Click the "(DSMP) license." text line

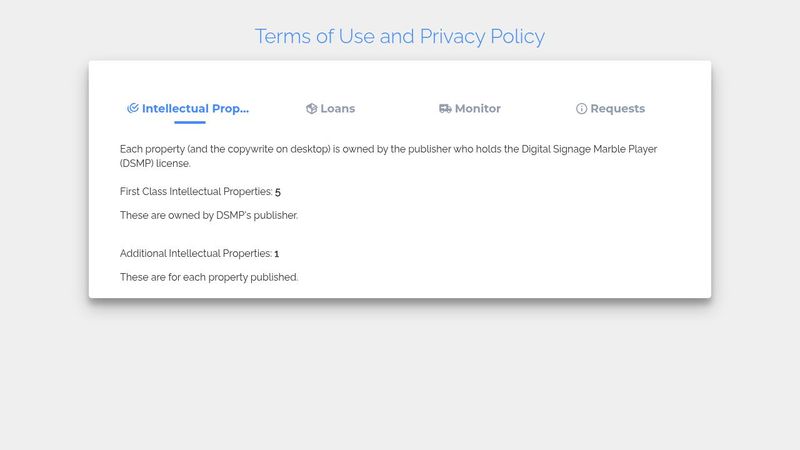pos(155,163)
